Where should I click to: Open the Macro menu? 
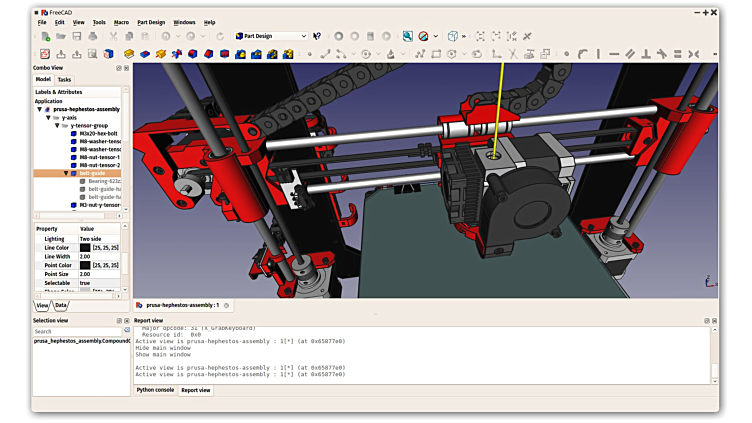point(121,22)
